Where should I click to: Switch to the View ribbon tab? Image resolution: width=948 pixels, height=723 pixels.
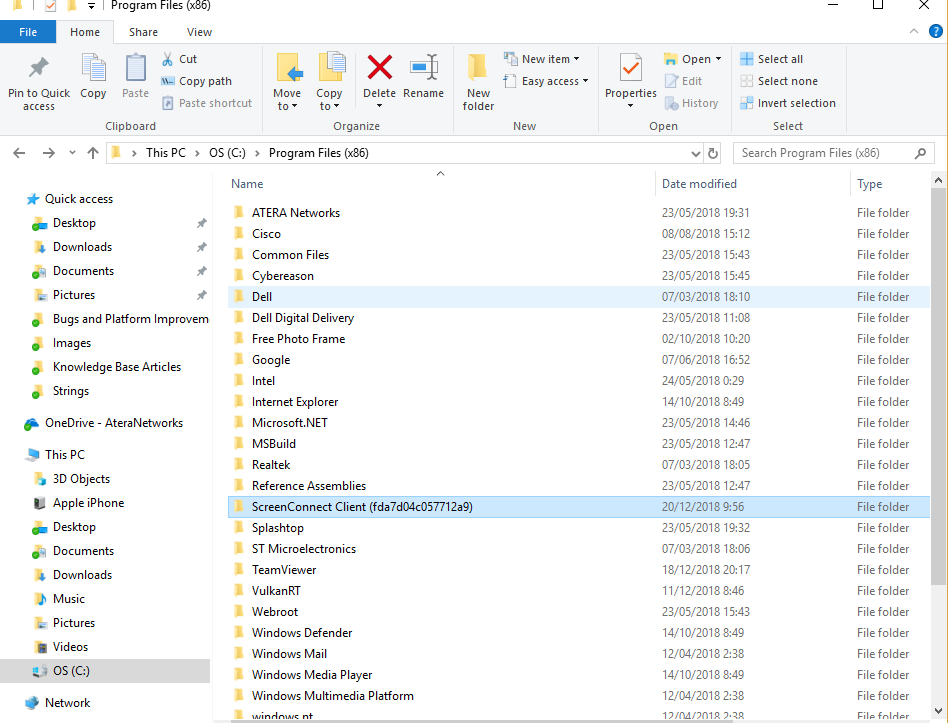click(x=199, y=31)
